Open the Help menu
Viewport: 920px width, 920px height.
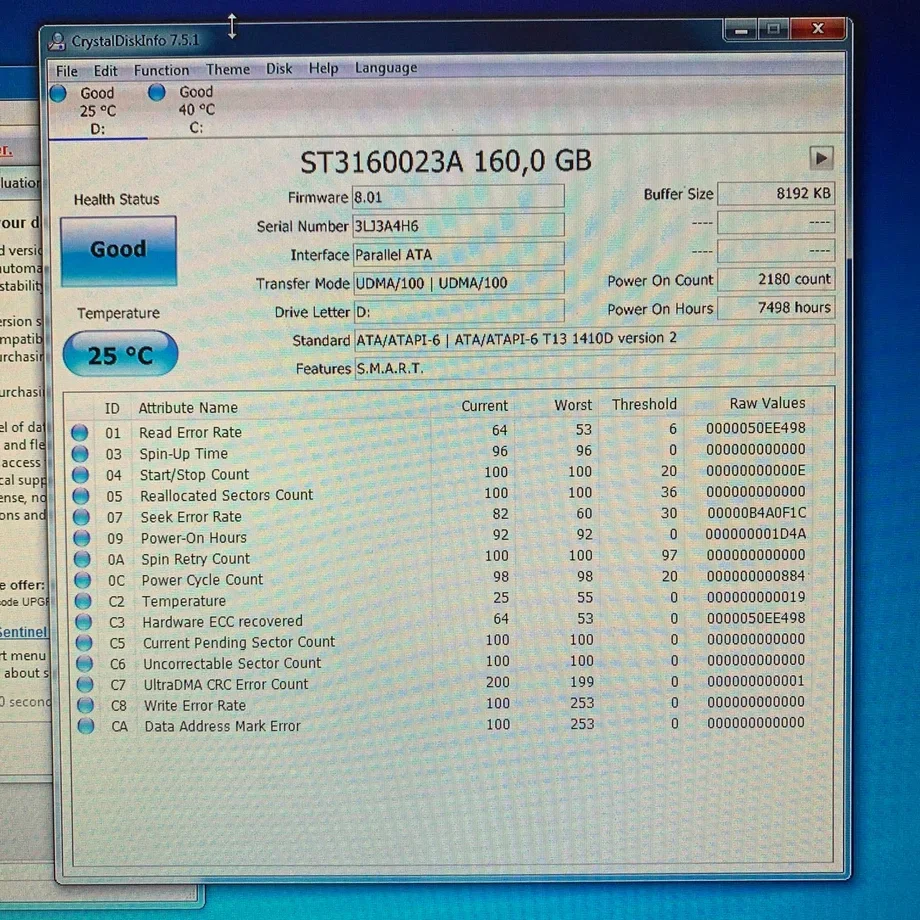click(x=323, y=68)
